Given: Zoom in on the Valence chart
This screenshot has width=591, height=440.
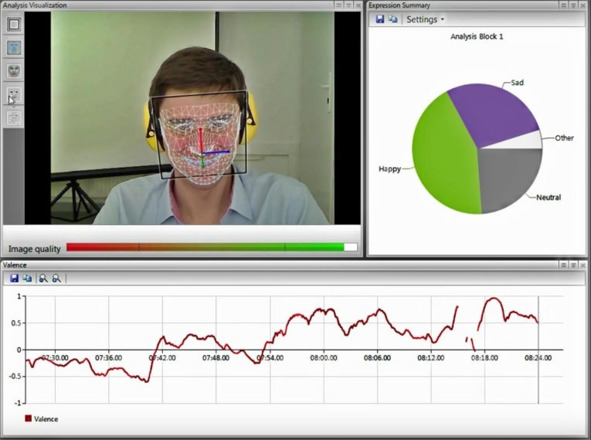Looking at the screenshot, I should pos(44,279).
